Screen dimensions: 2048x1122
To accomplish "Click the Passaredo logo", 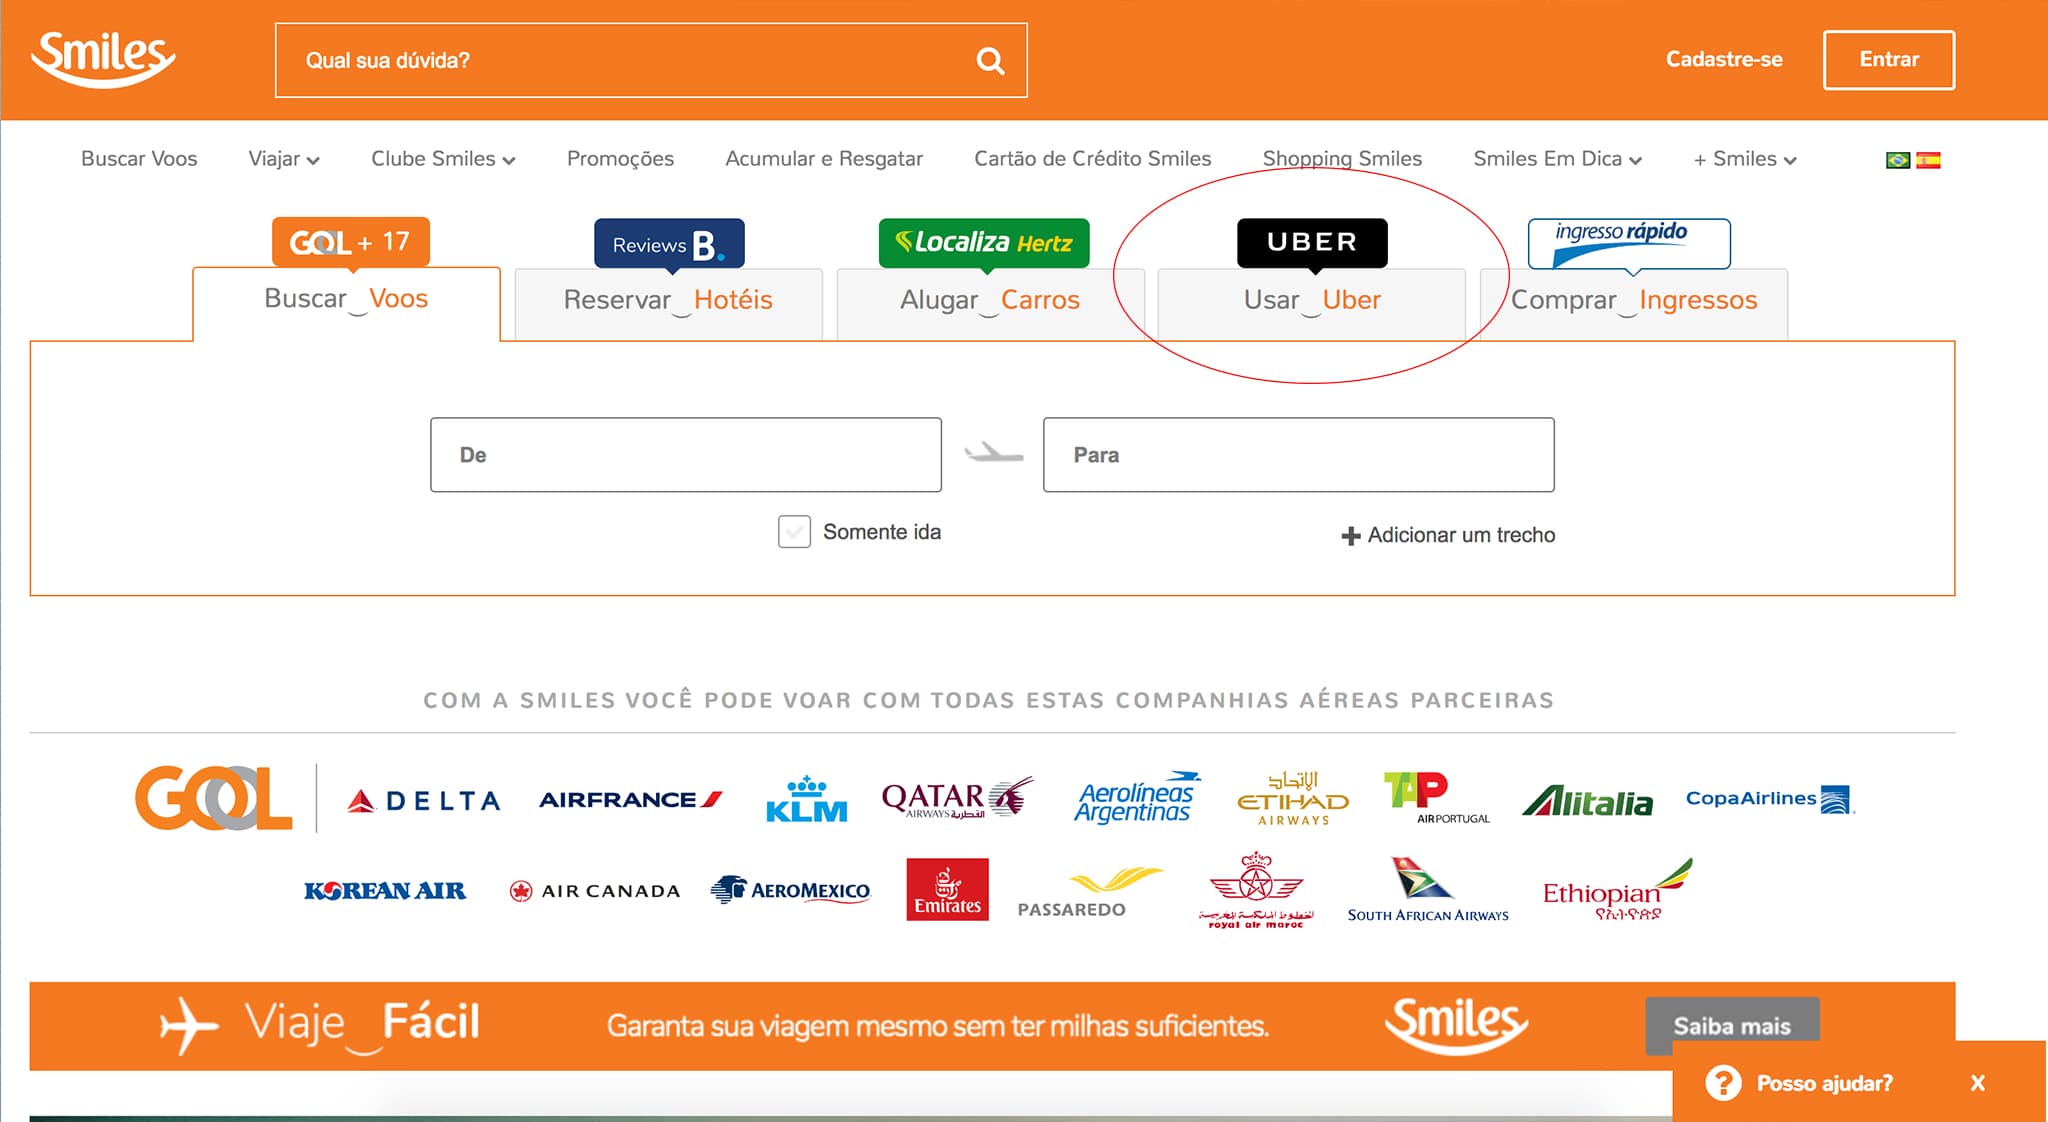I will click(x=1090, y=892).
